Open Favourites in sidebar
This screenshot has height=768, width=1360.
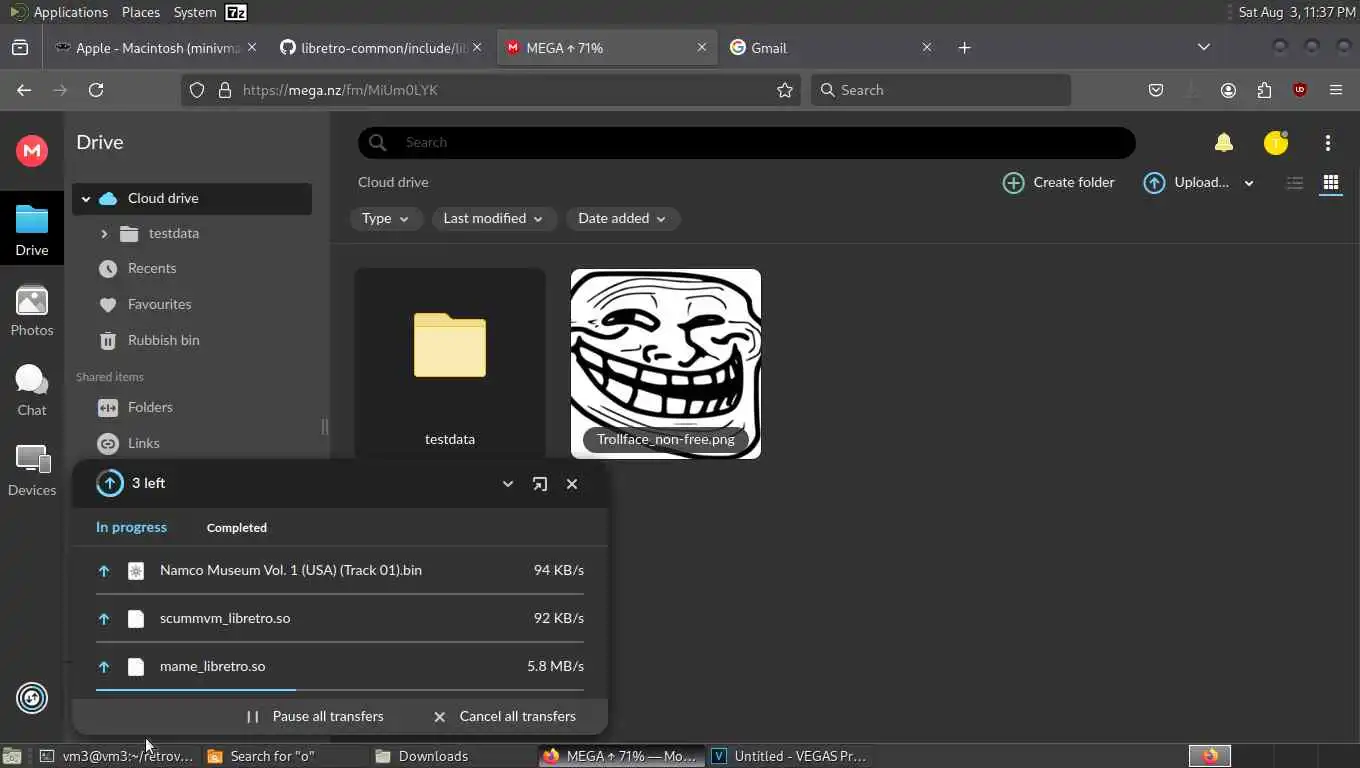pyautogui.click(x=159, y=305)
